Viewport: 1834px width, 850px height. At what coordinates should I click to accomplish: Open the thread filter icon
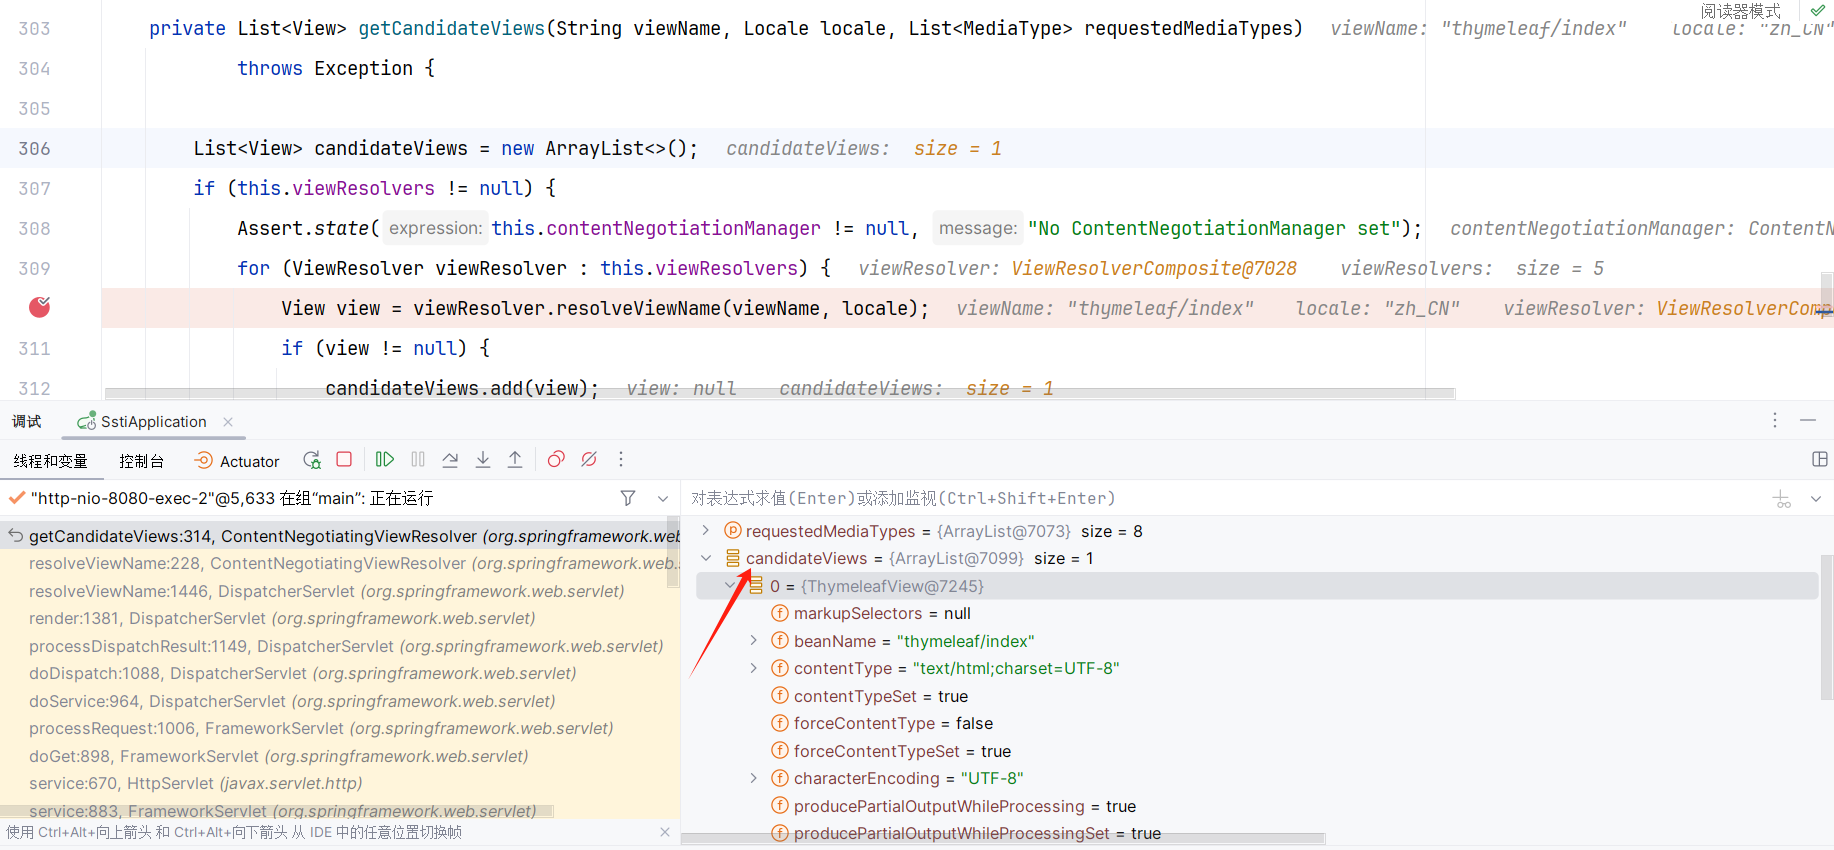coord(628,498)
